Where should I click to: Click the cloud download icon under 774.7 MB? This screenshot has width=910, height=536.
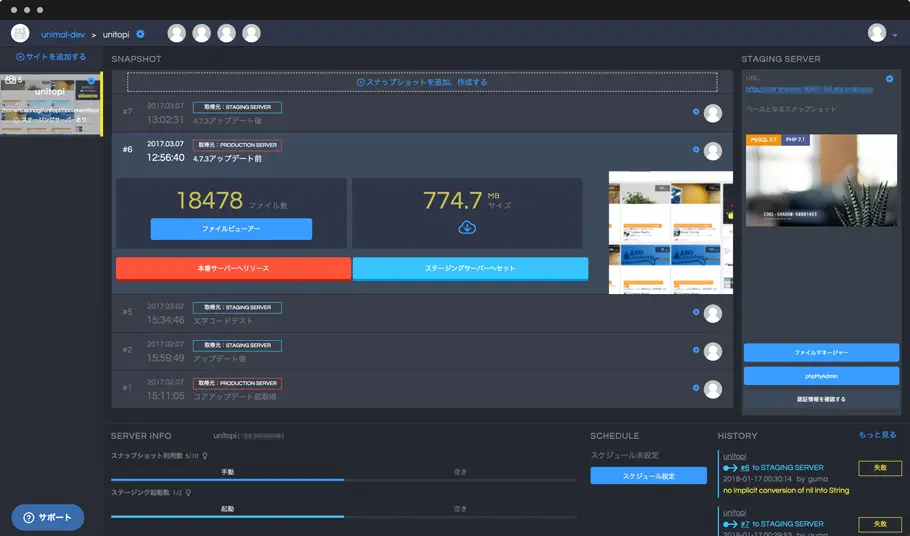(x=467, y=228)
